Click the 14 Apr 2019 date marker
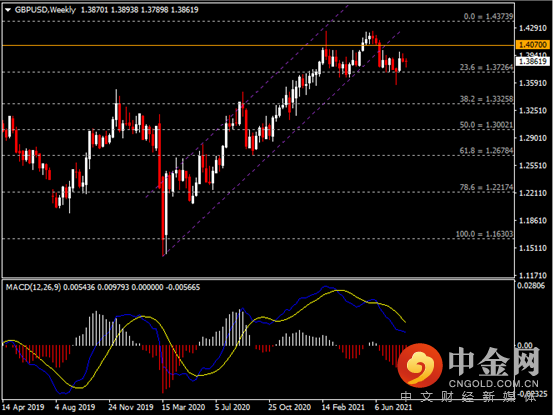Screen dimensions: 554x415 23,407
